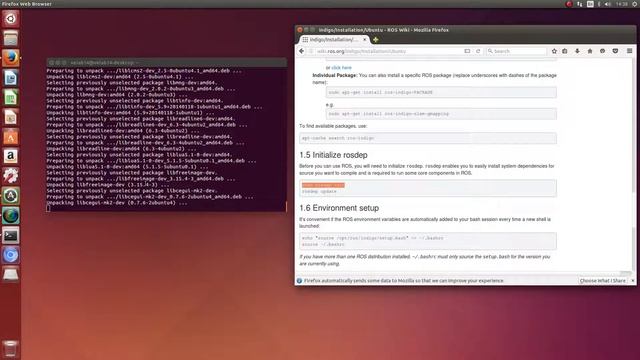This screenshot has height=360, width=640.
Task: Focus the Firefox Search box
Action: (516, 51)
